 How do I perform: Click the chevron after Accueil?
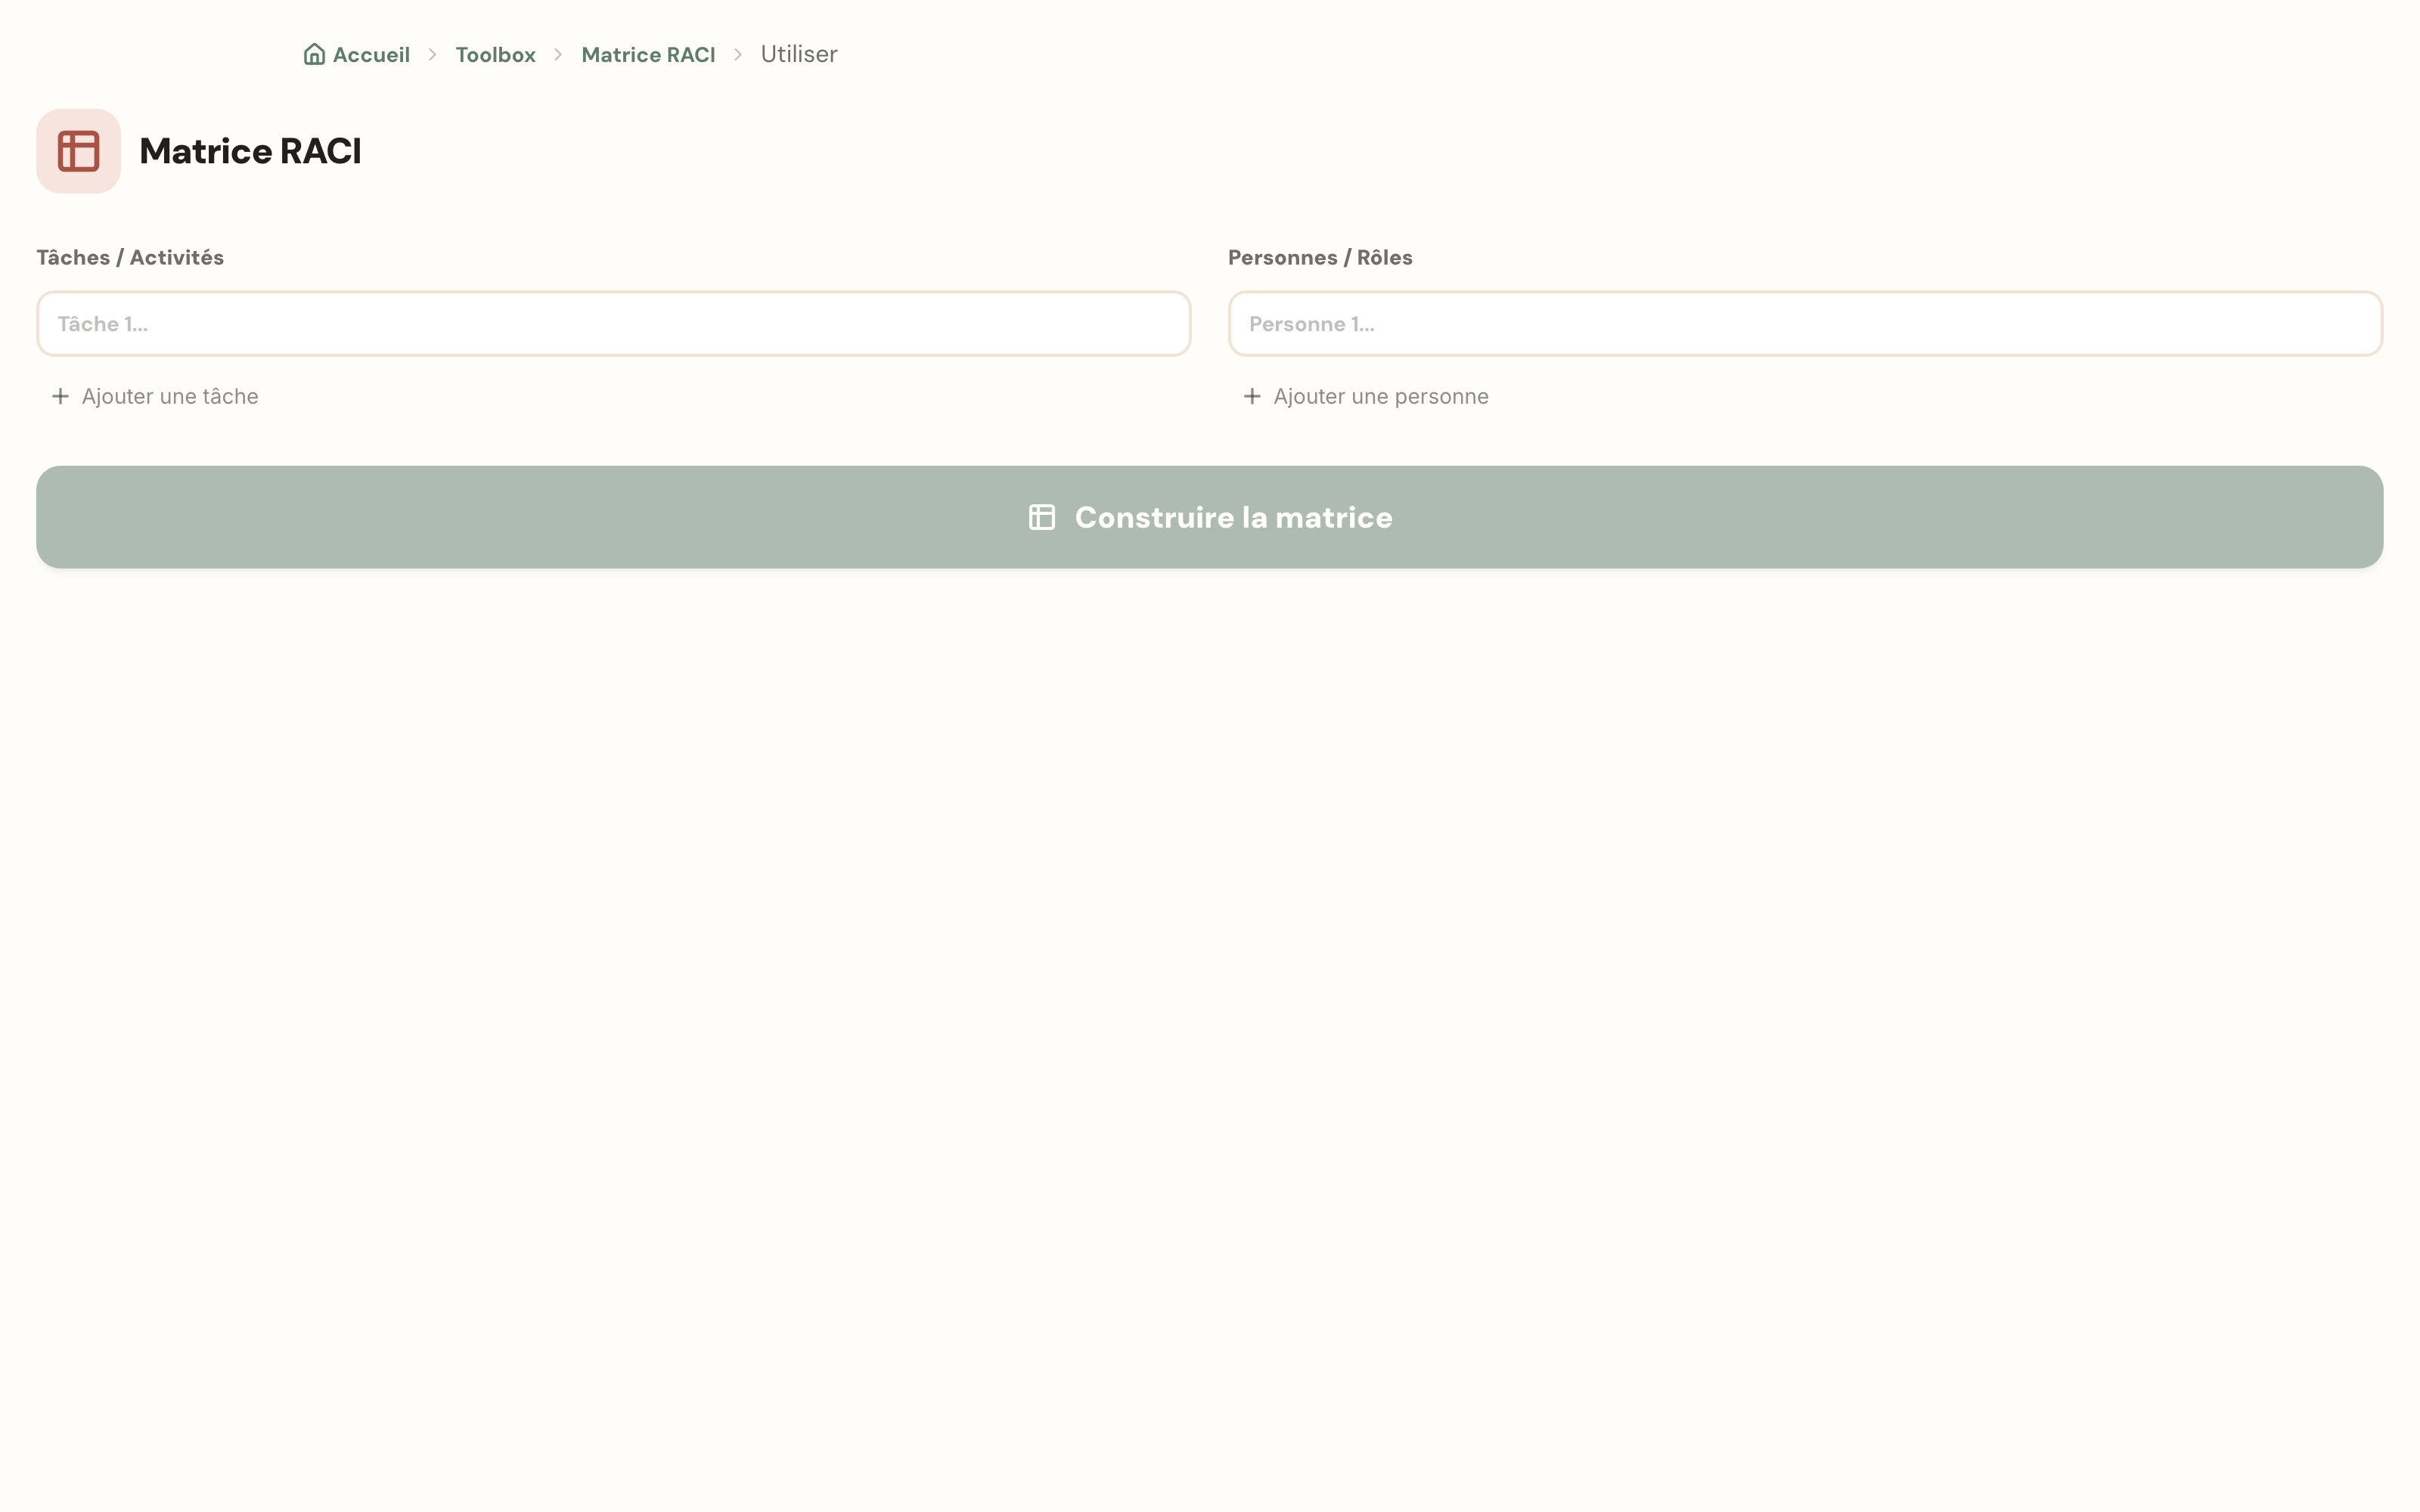(x=432, y=54)
